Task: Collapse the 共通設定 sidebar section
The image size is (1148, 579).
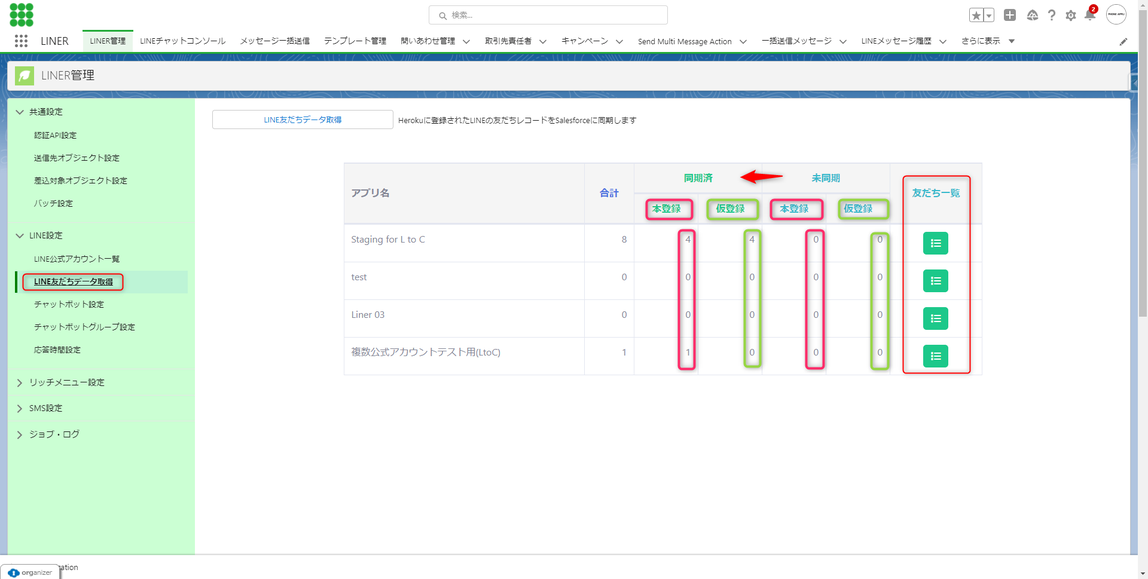Action: (x=20, y=112)
